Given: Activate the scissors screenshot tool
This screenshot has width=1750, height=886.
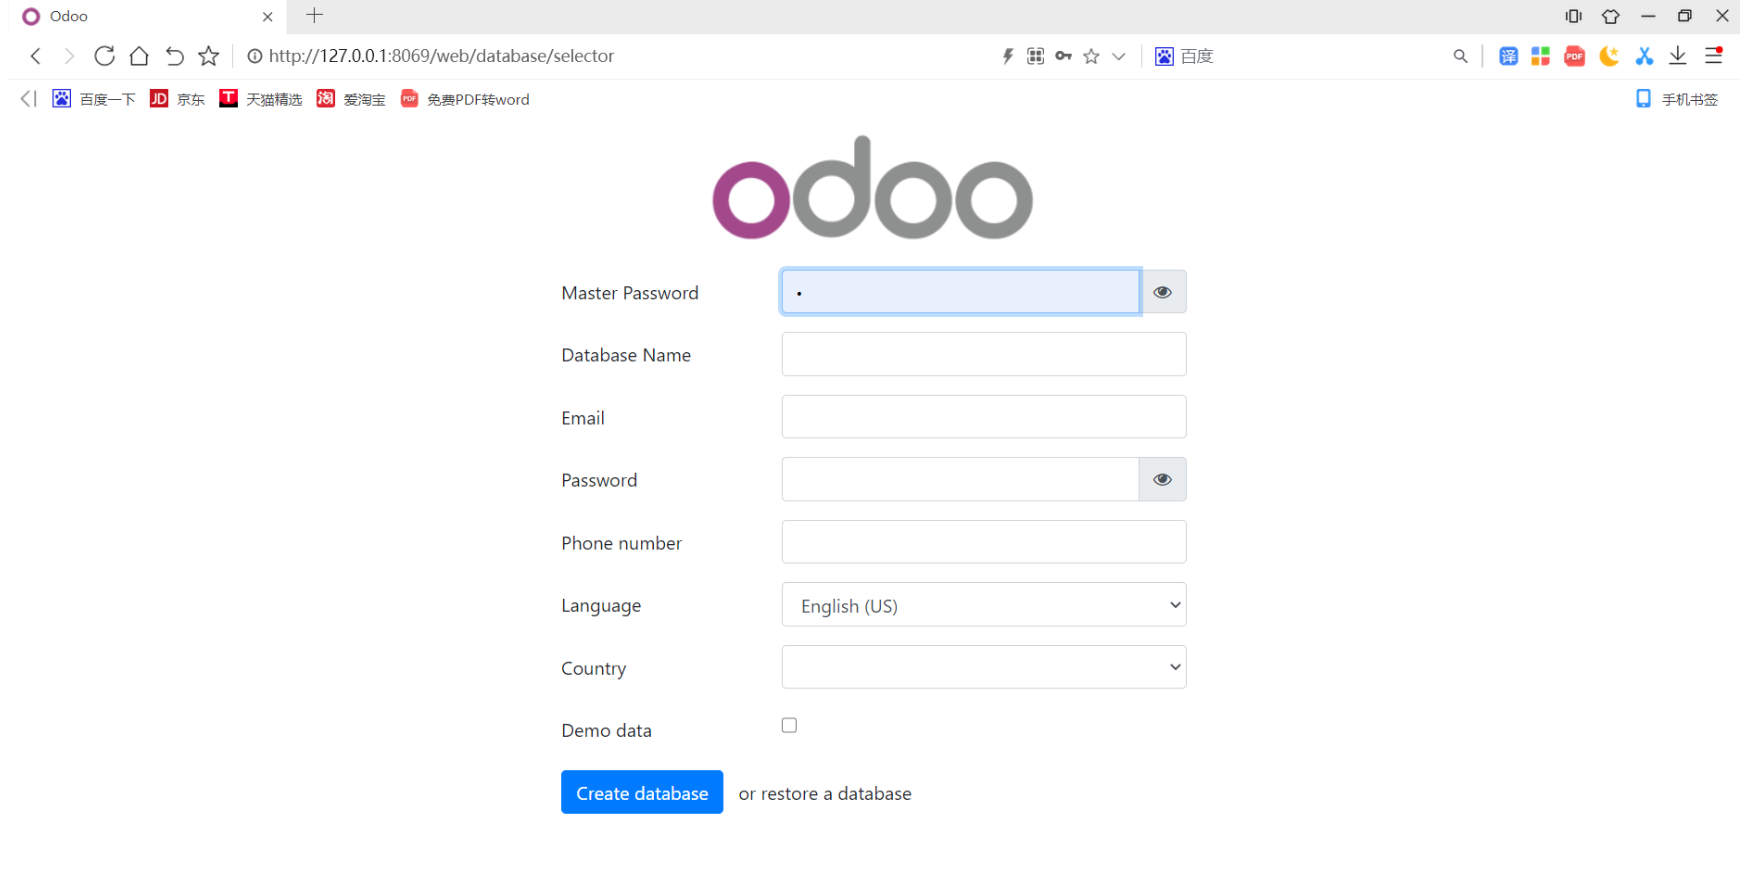Looking at the screenshot, I should tap(1644, 56).
